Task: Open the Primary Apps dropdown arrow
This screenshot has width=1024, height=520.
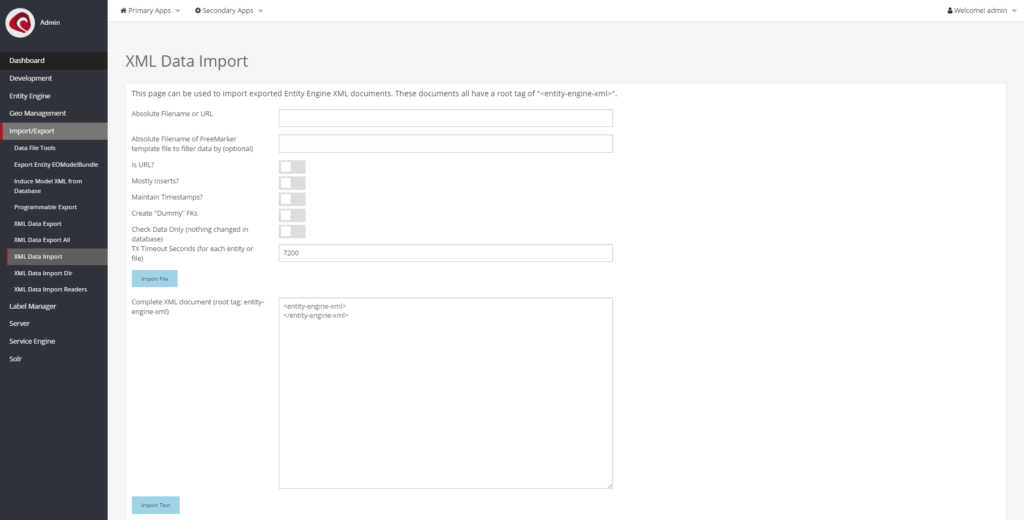Action: click(x=177, y=11)
